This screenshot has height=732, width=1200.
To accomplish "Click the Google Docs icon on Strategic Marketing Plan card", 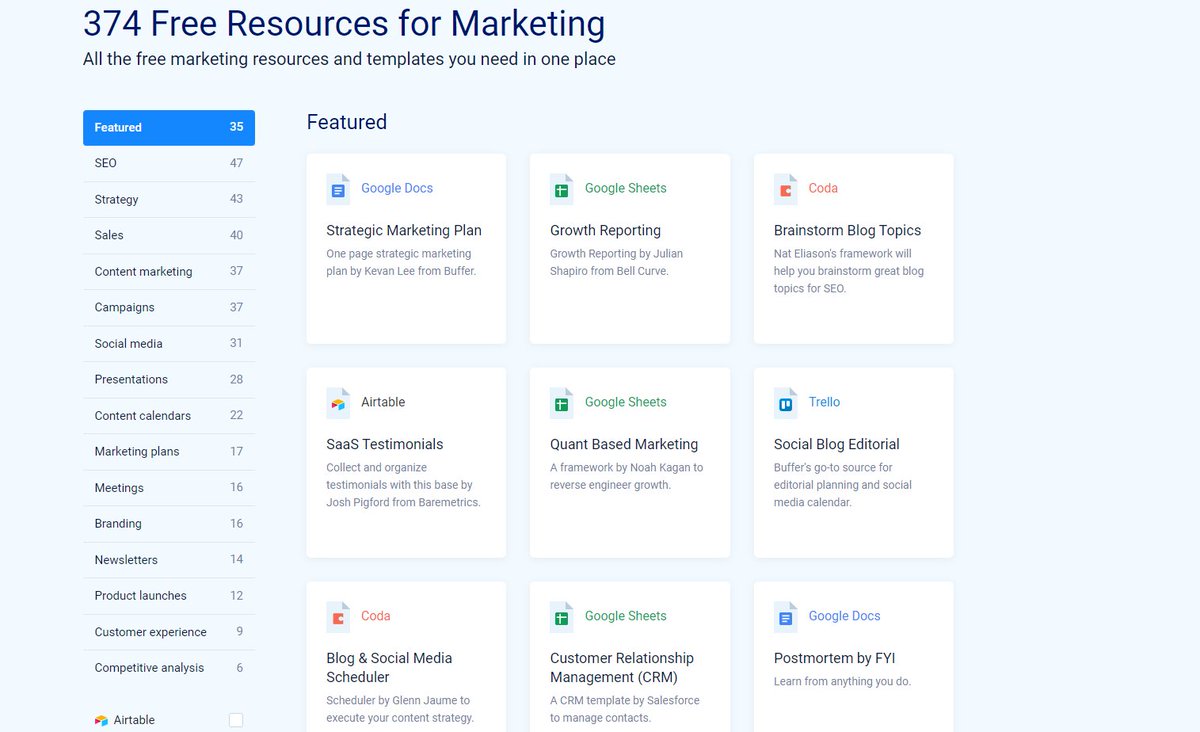I will [338, 189].
